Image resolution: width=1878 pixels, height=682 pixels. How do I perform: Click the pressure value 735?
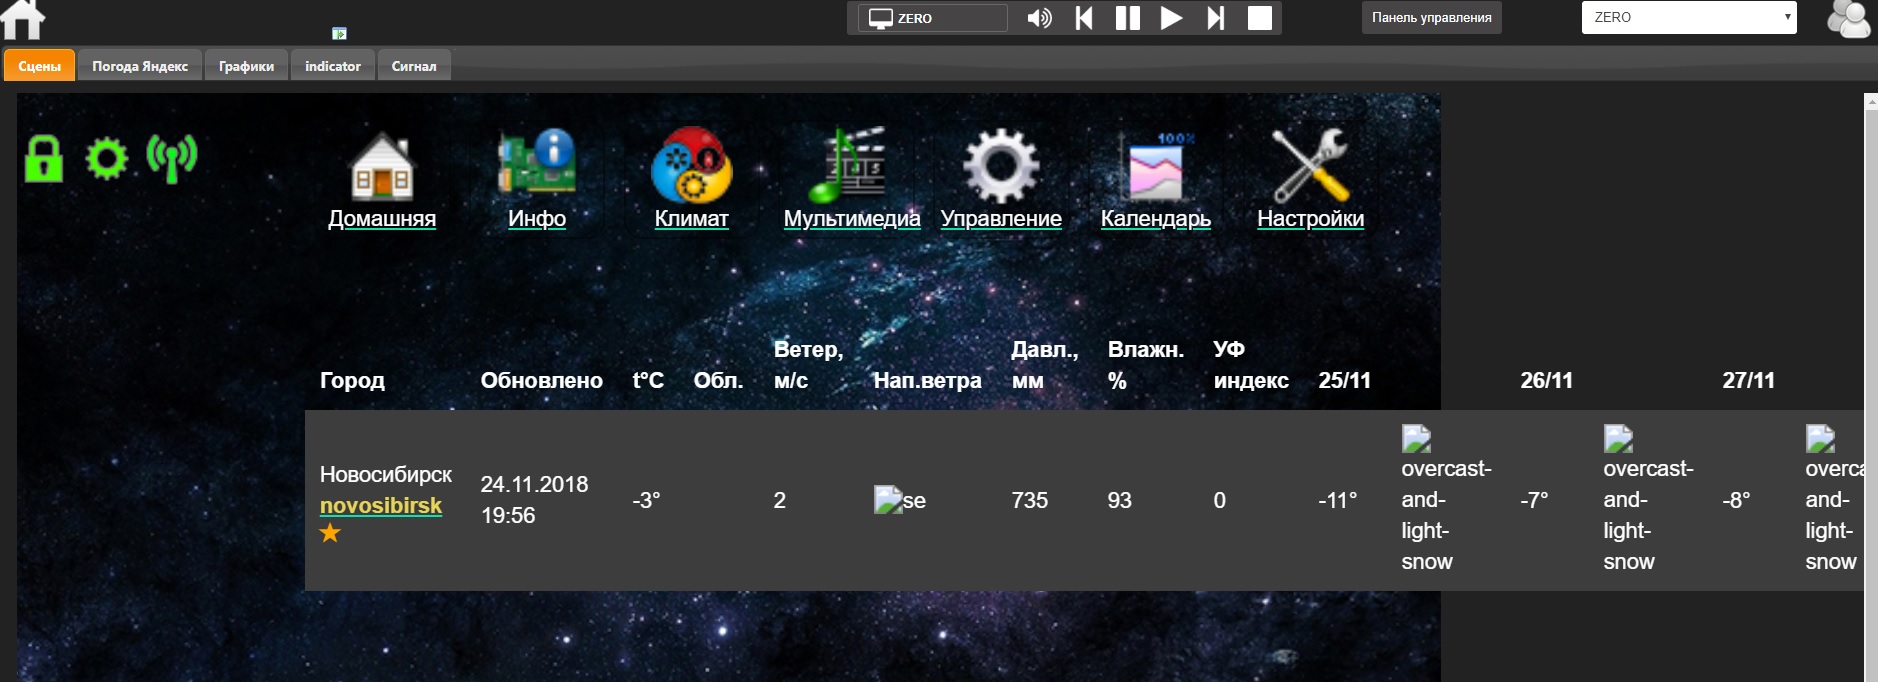(x=1030, y=500)
